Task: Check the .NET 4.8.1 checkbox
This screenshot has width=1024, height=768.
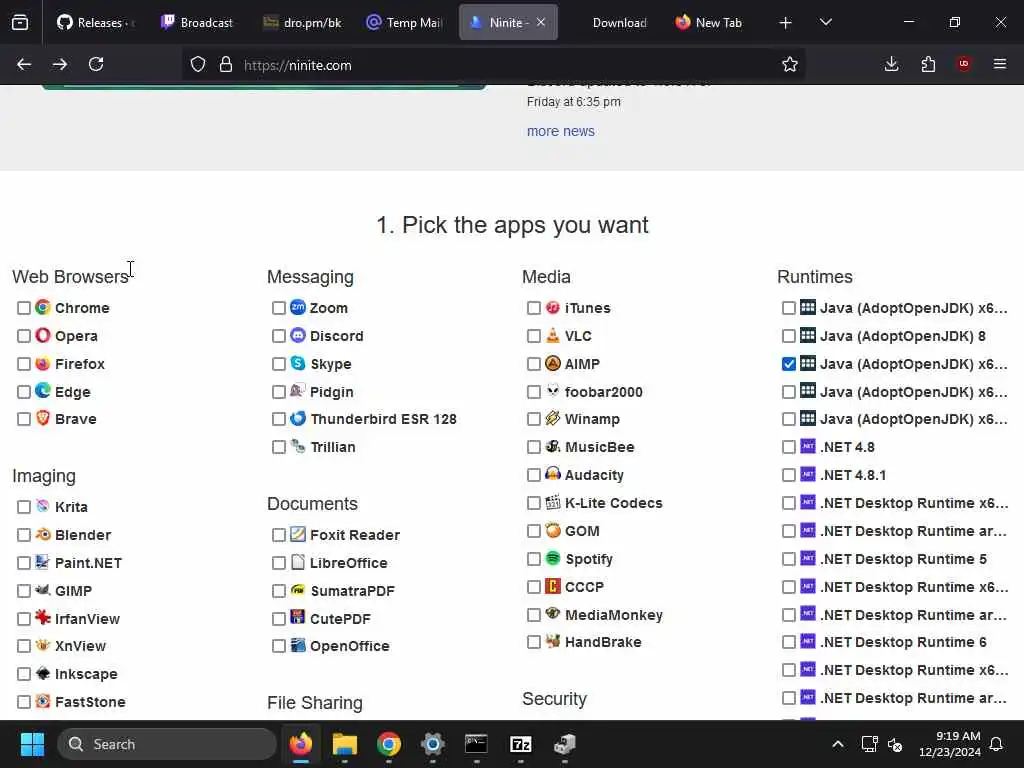Action: 789,475
